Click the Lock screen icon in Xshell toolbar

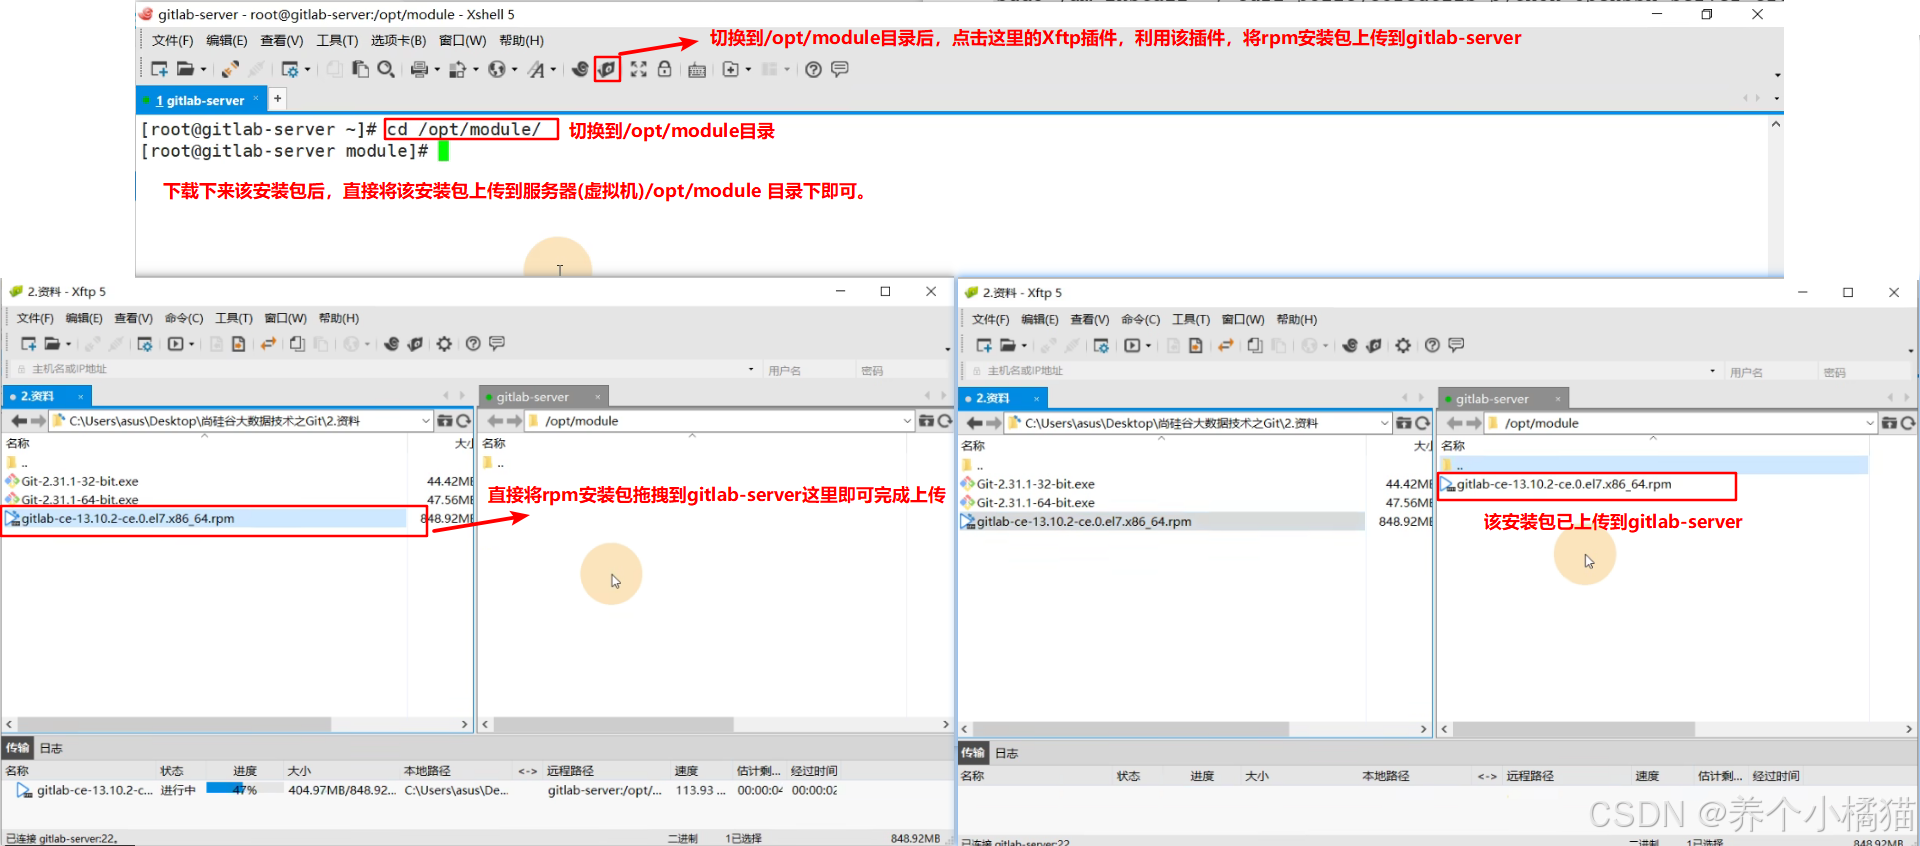tap(664, 69)
